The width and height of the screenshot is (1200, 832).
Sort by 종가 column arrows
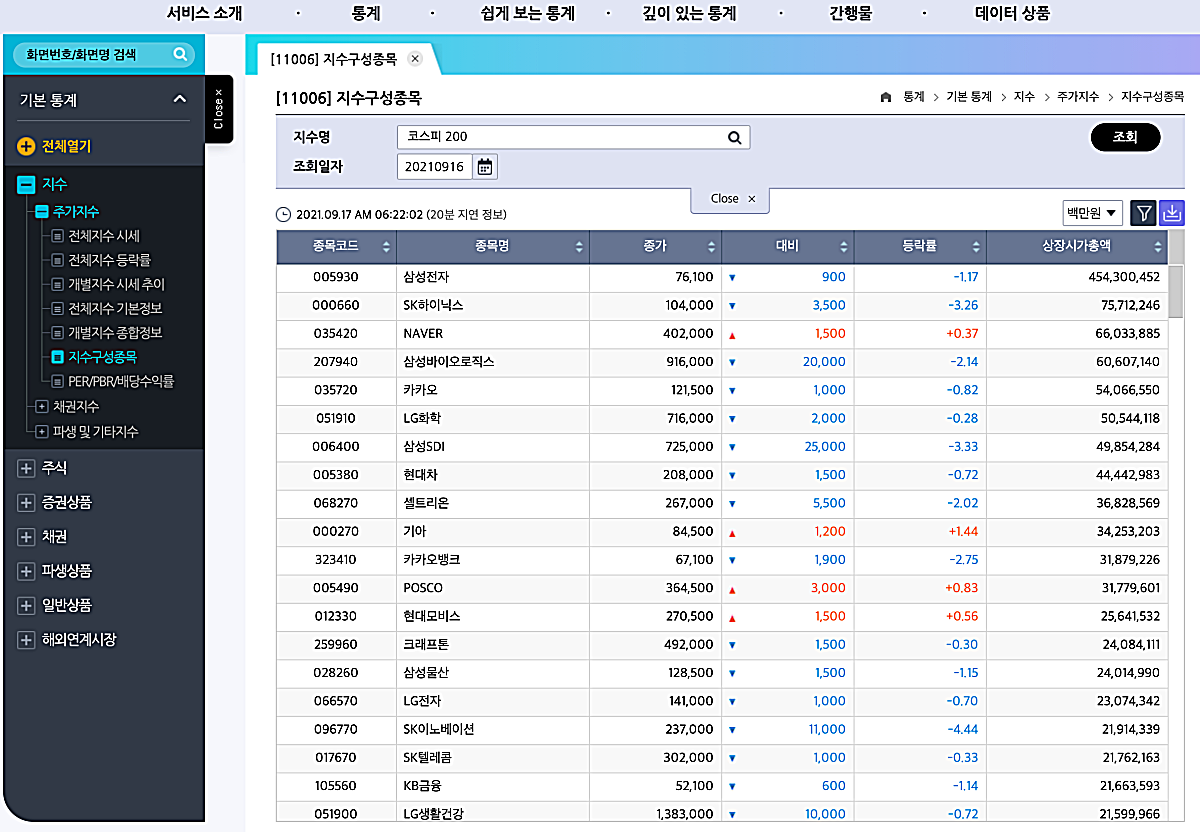click(x=711, y=247)
